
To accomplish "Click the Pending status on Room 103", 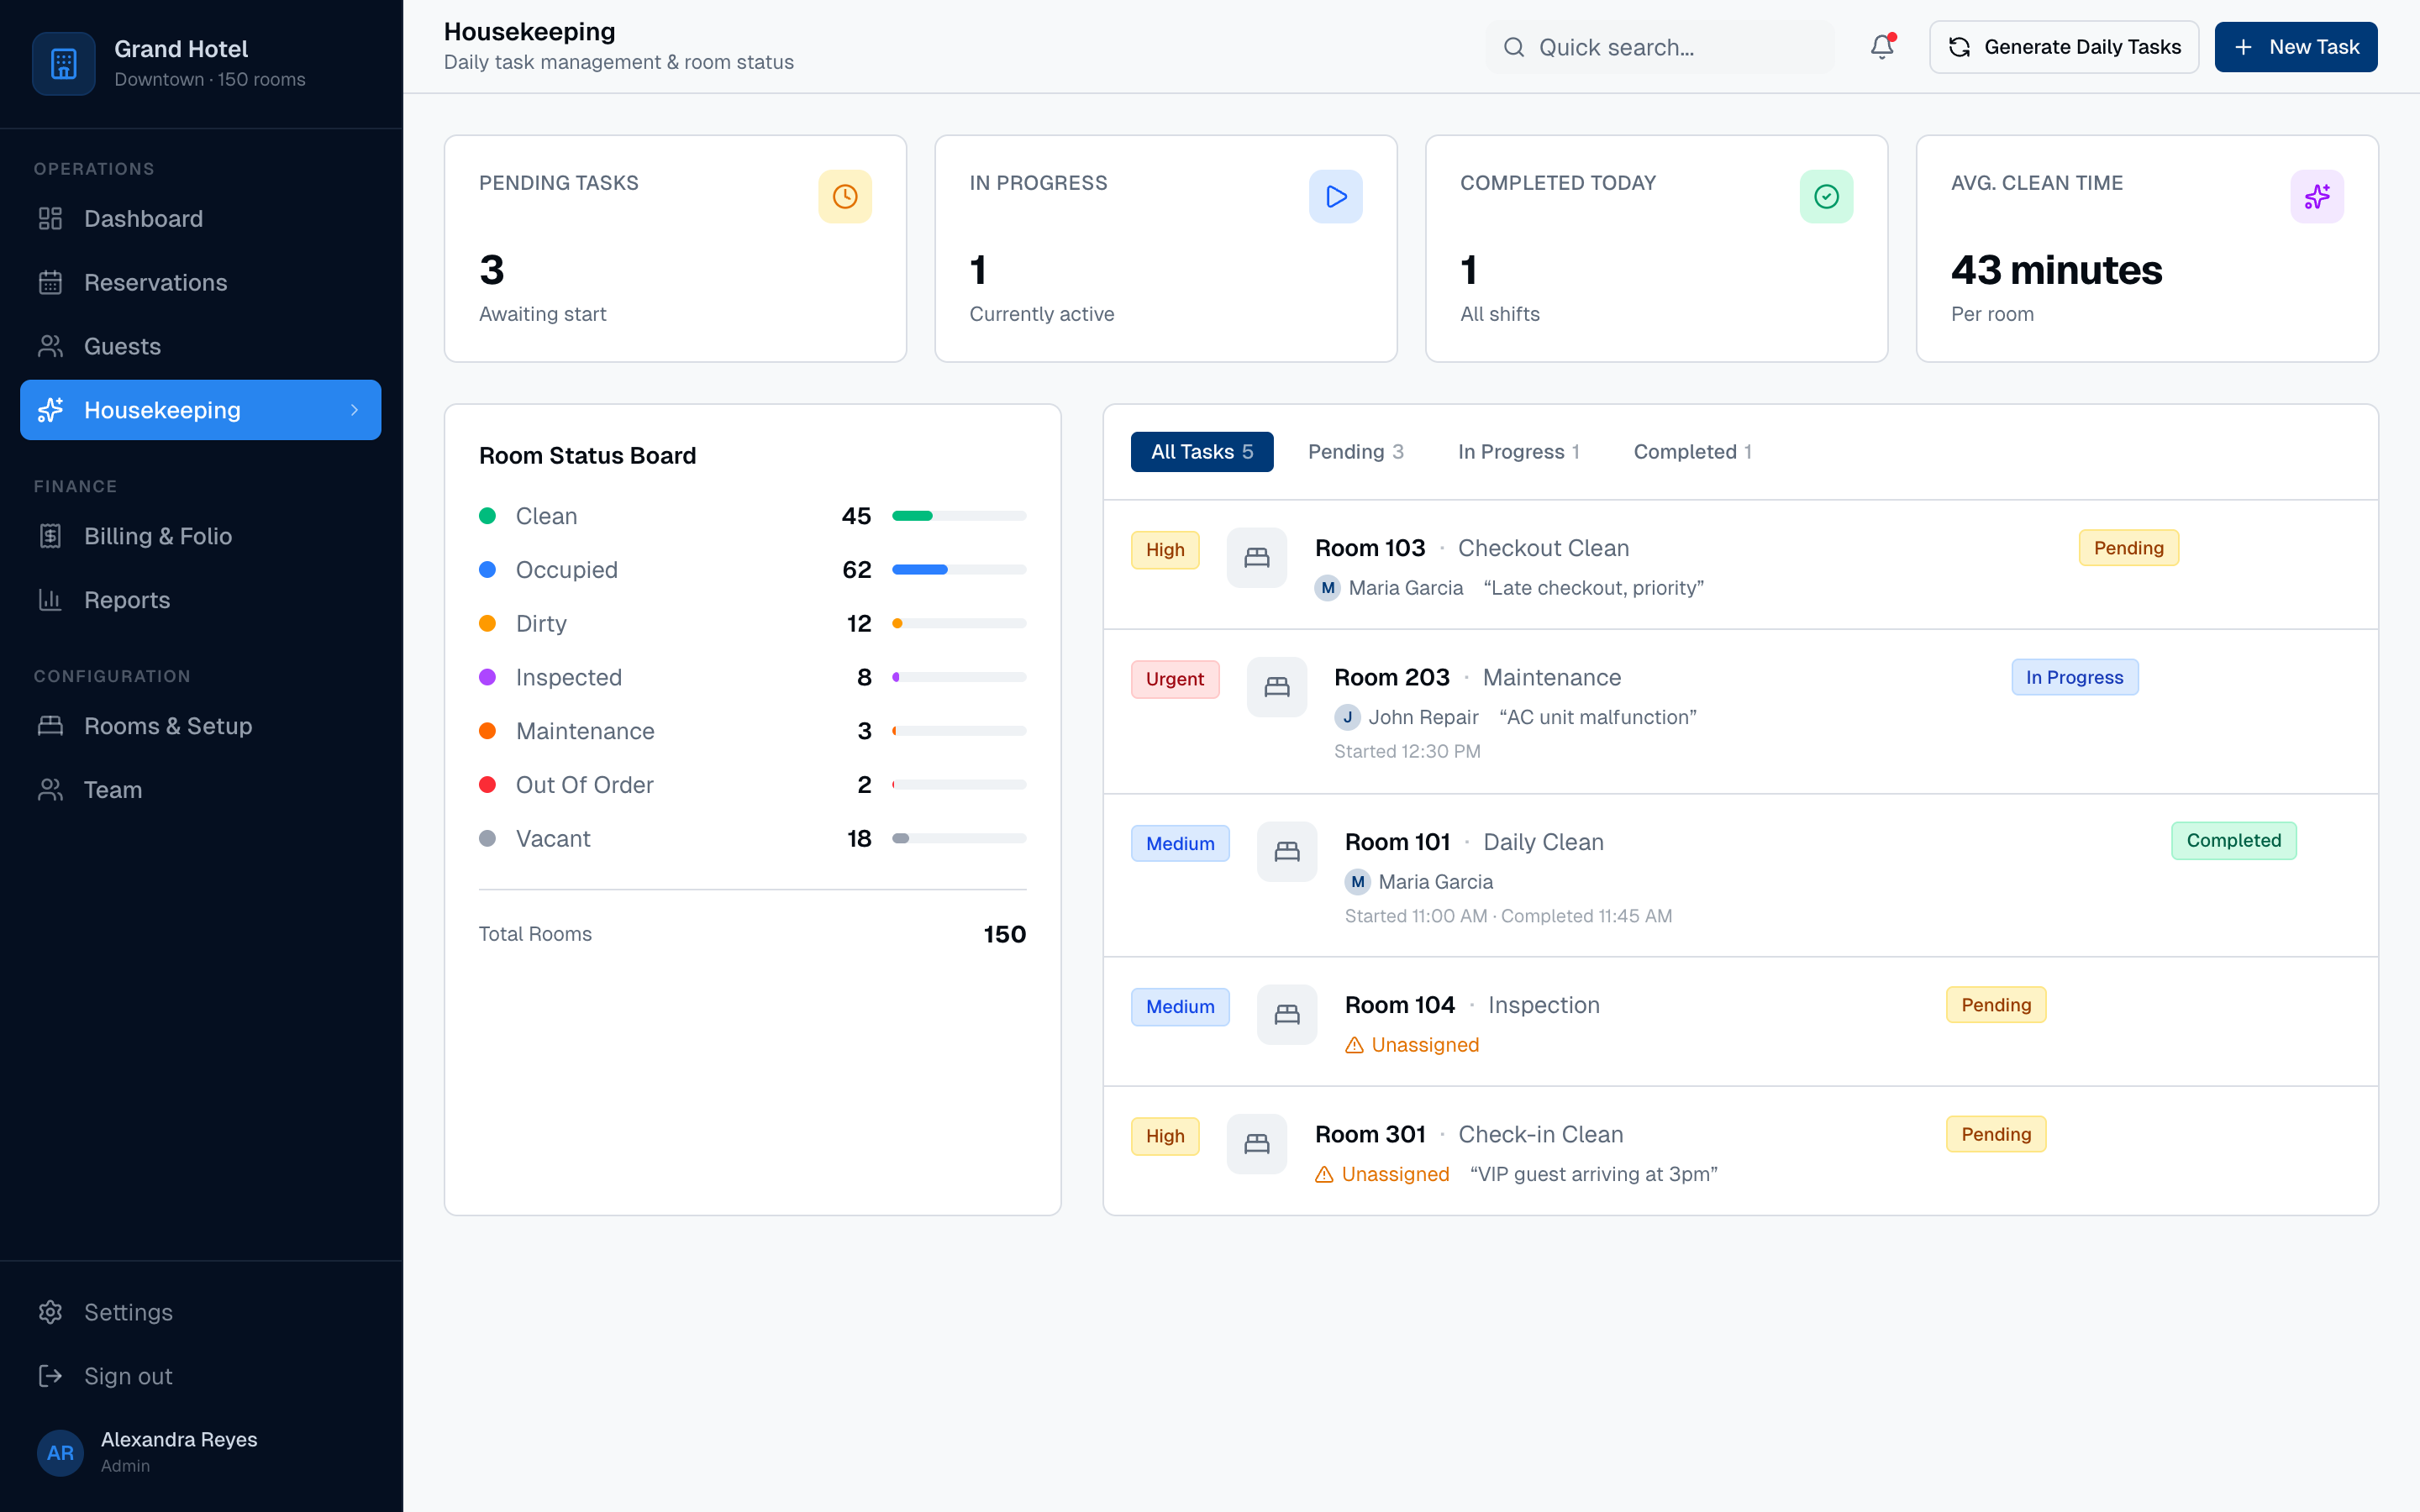I will [x=2129, y=548].
